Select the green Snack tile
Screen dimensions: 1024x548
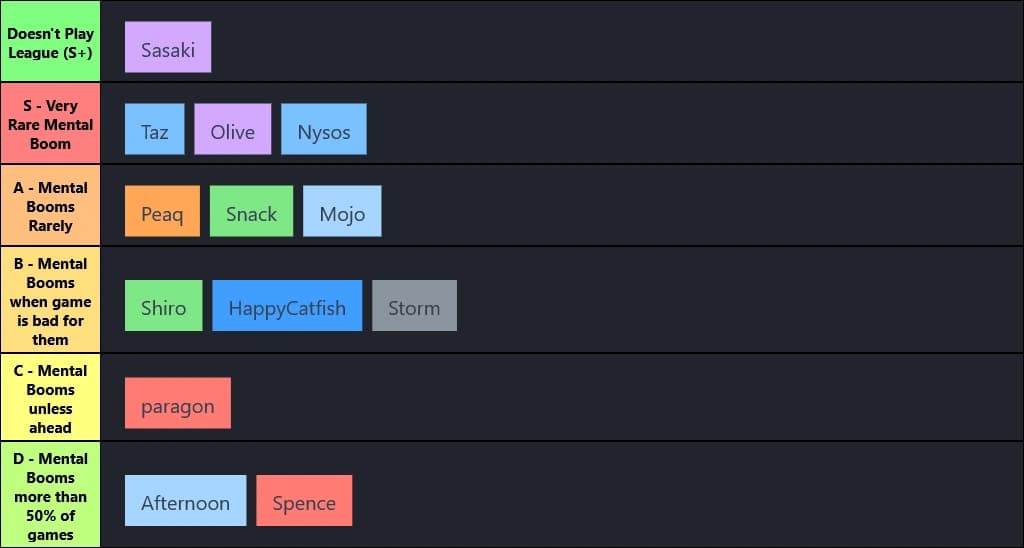pos(251,211)
